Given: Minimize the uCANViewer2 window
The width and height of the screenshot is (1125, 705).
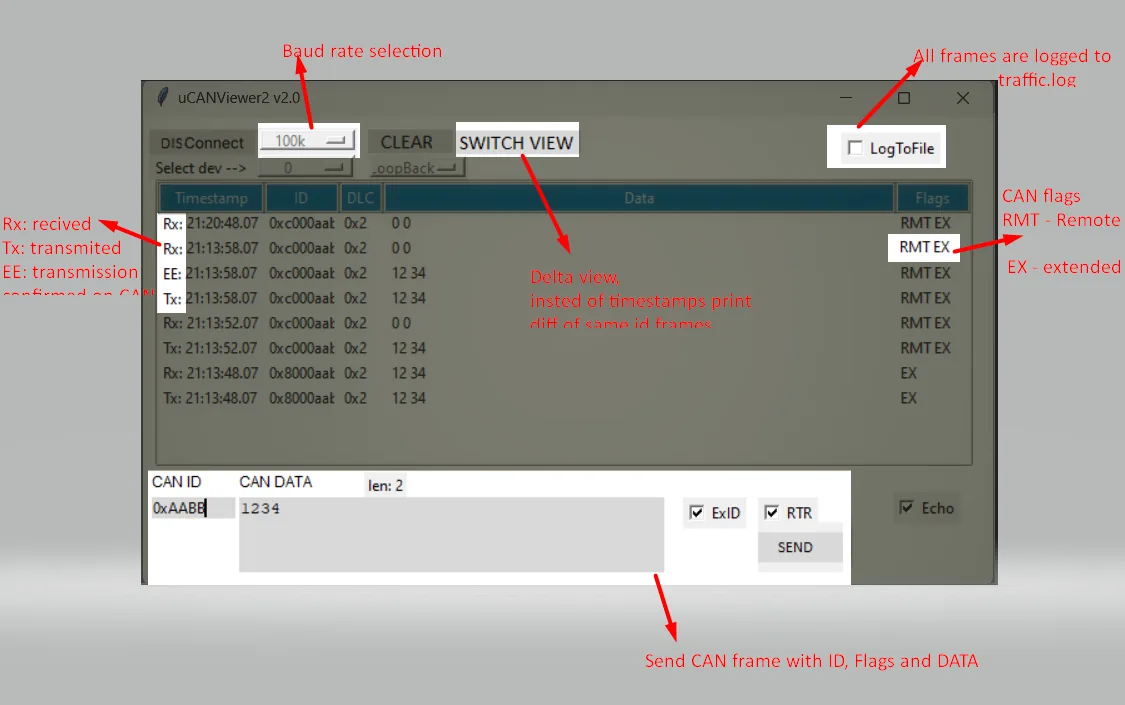Looking at the screenshot, I should (846, 98).
